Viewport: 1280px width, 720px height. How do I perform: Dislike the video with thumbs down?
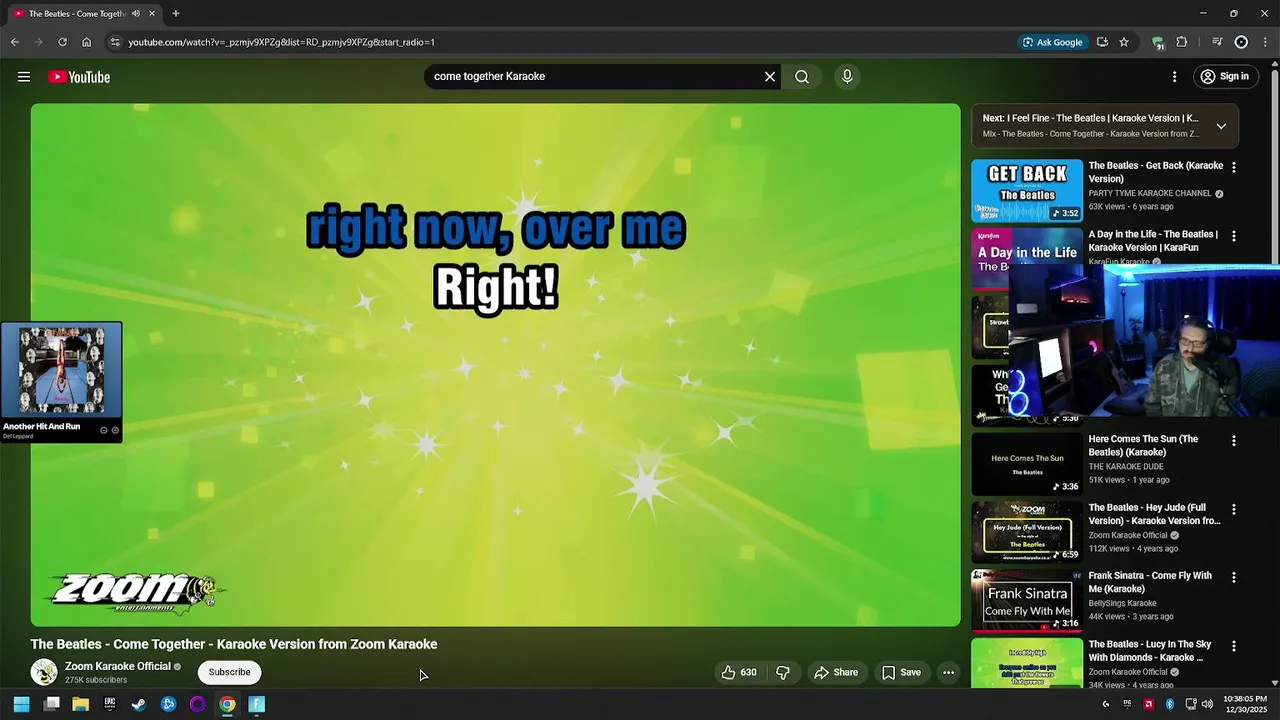coord(783,672)
